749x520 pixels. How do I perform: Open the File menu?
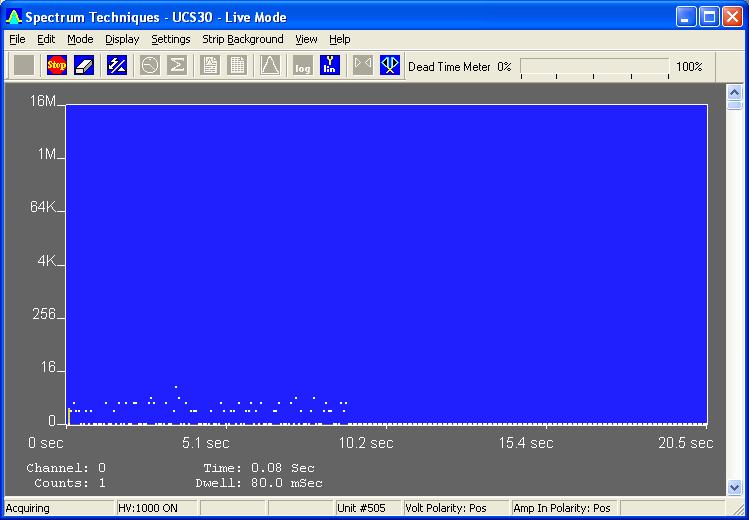(17, 39)
